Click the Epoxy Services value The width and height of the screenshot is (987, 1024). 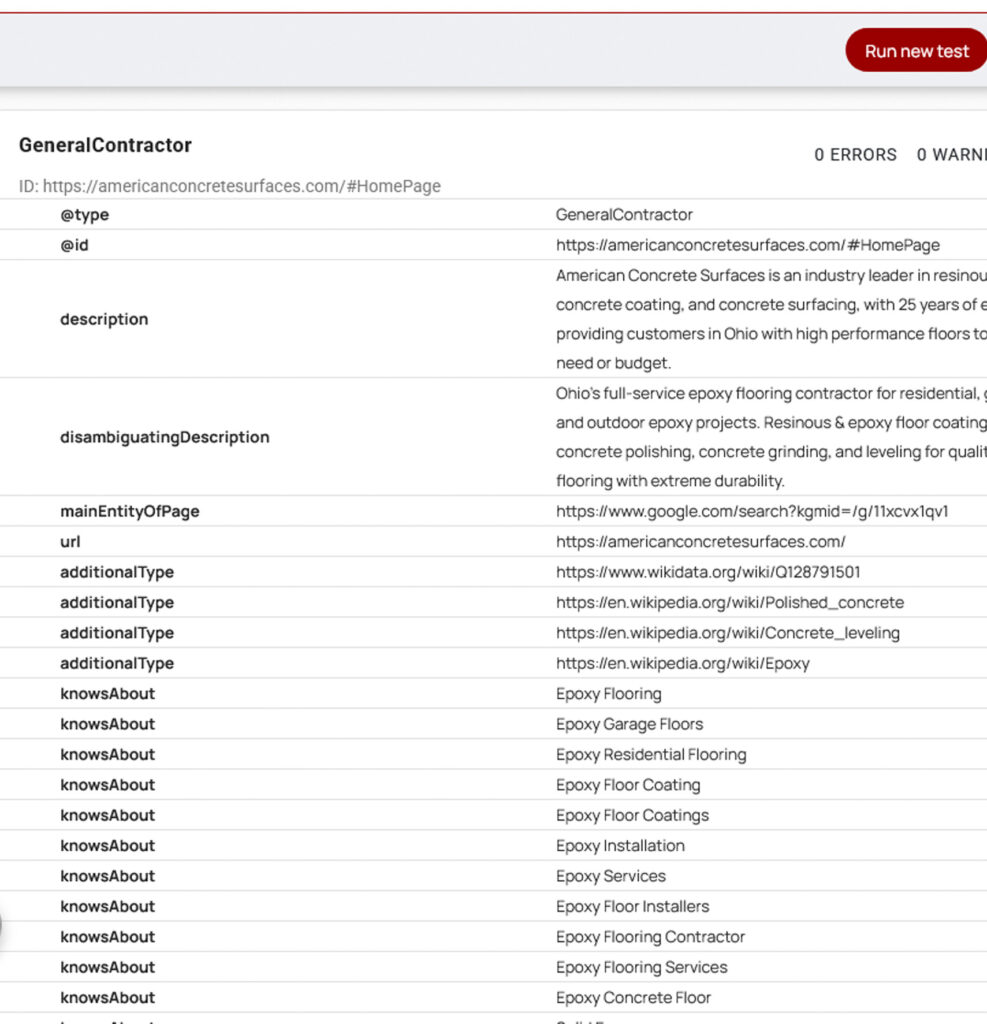(611, 876)
